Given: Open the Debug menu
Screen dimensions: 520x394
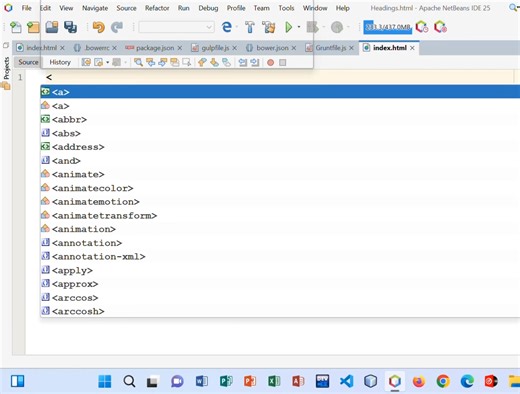Looking at the screenshot, I should (x=208, y=8).
